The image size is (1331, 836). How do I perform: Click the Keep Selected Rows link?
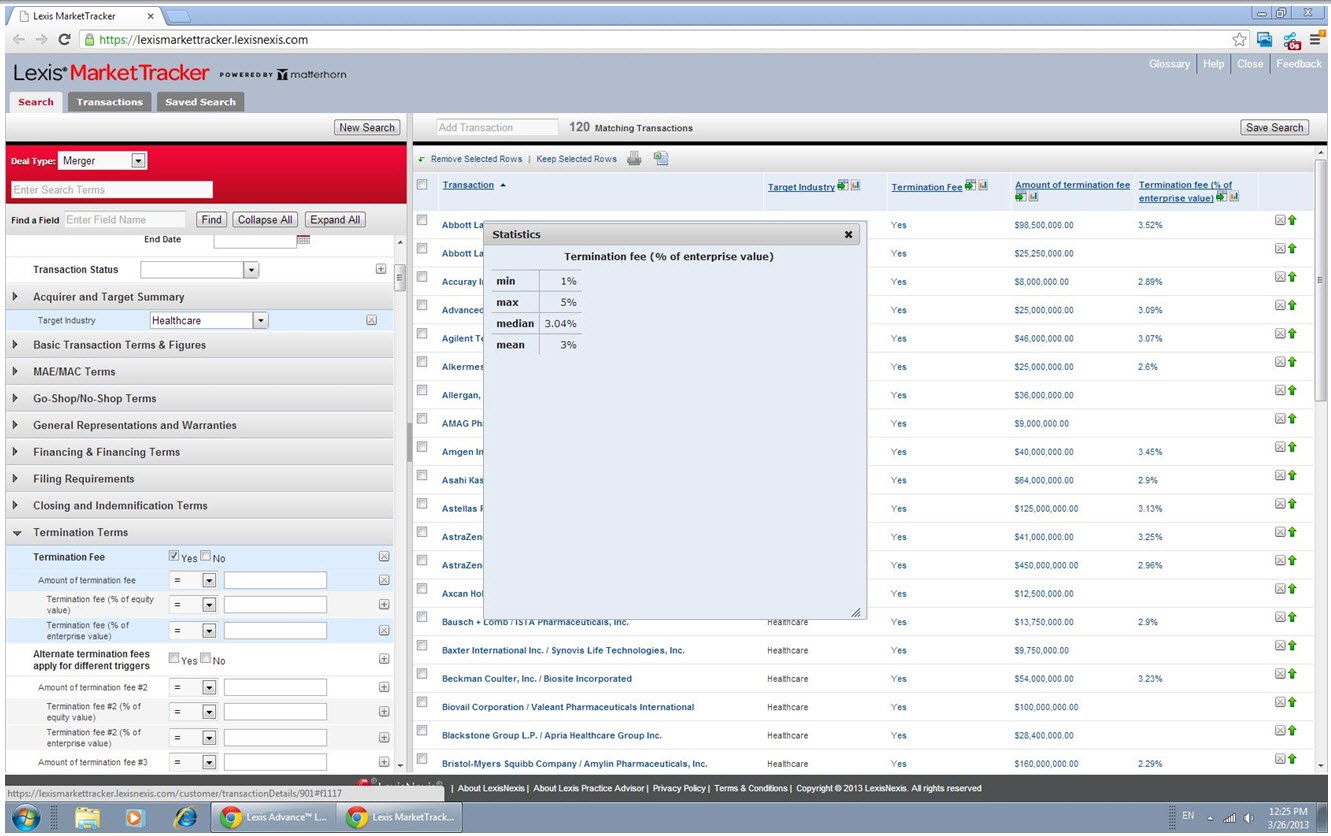pyautogui.click(x=576, y=159)
